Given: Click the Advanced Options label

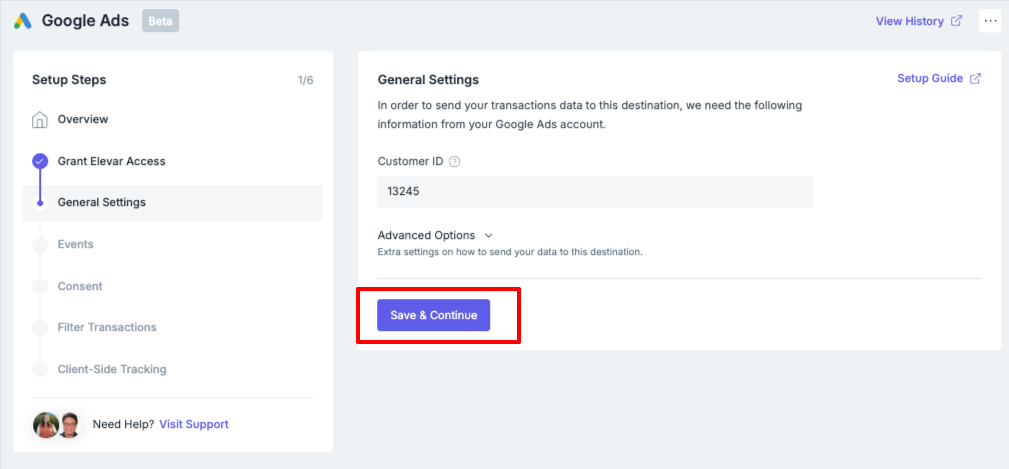Looking at the screenshot, I should (426, 235).
